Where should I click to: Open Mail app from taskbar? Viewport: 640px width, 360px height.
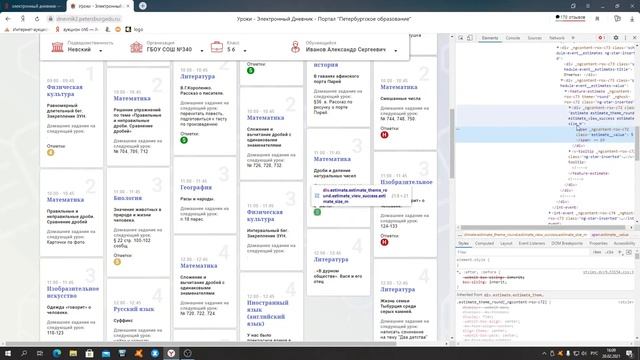click(x=106, y=353)
